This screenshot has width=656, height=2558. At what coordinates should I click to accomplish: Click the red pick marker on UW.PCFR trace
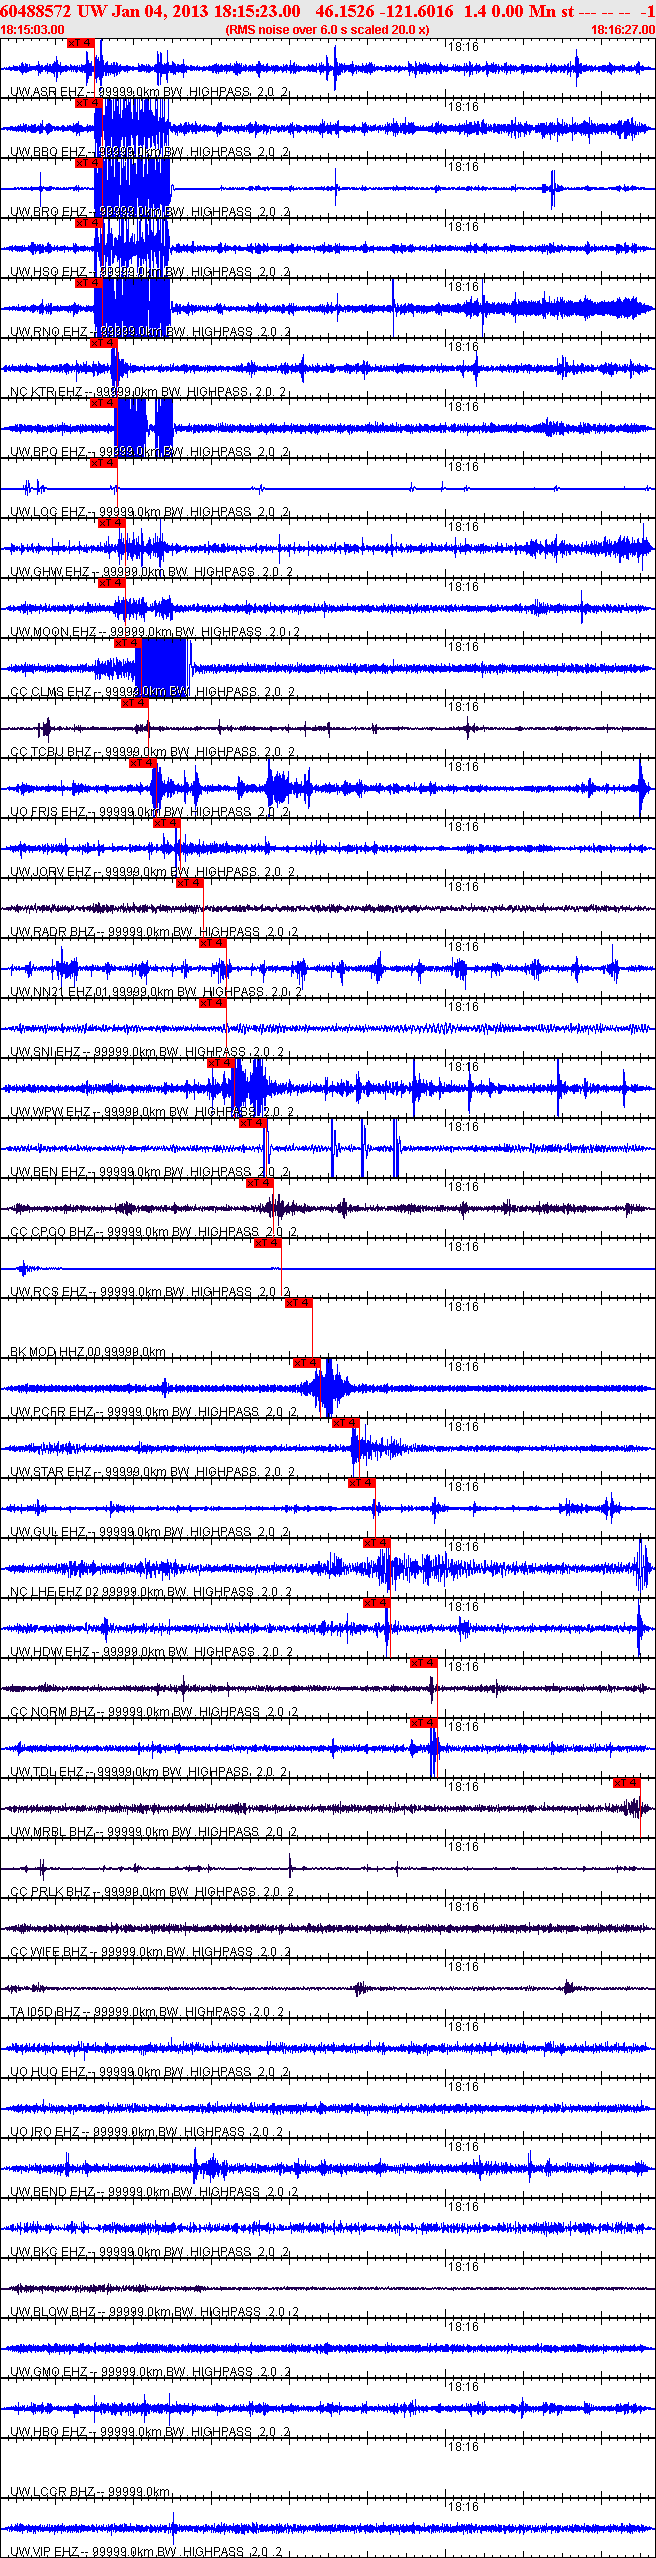click(x=306, y=1363)
